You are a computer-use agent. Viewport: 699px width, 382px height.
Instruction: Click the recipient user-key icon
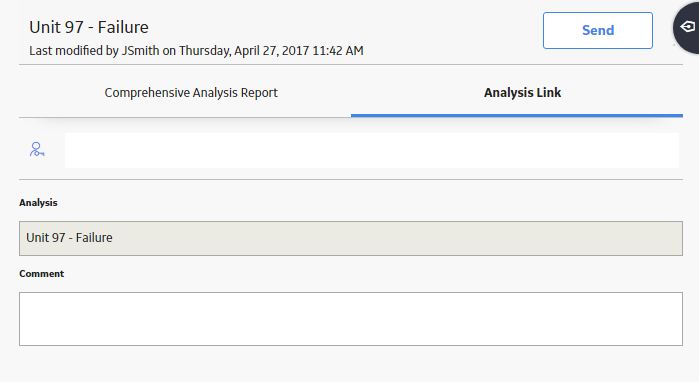coord(37,149)
